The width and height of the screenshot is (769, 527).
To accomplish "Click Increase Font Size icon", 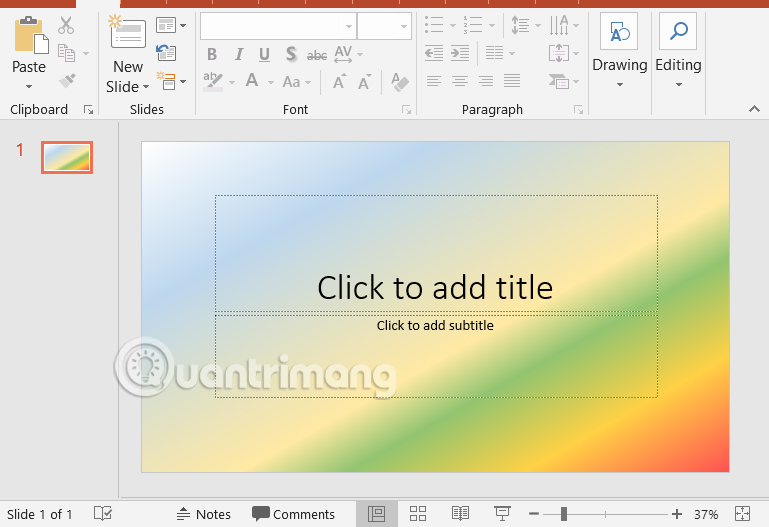I will click(339, 81).
